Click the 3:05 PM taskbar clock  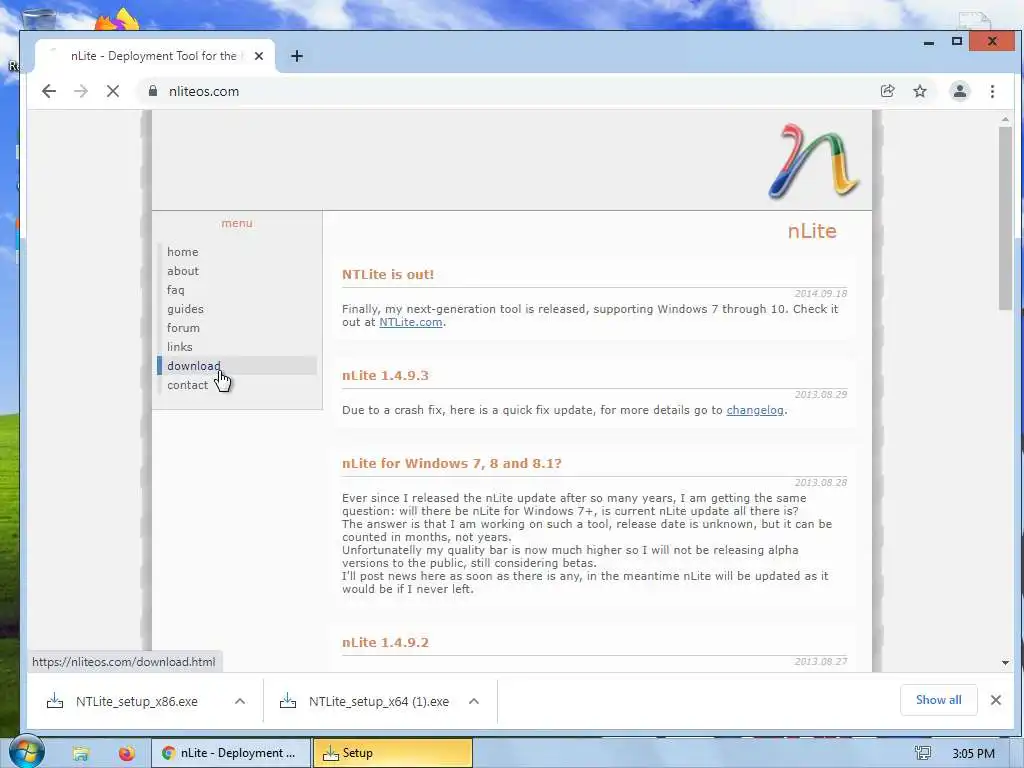tap(973, 754)
